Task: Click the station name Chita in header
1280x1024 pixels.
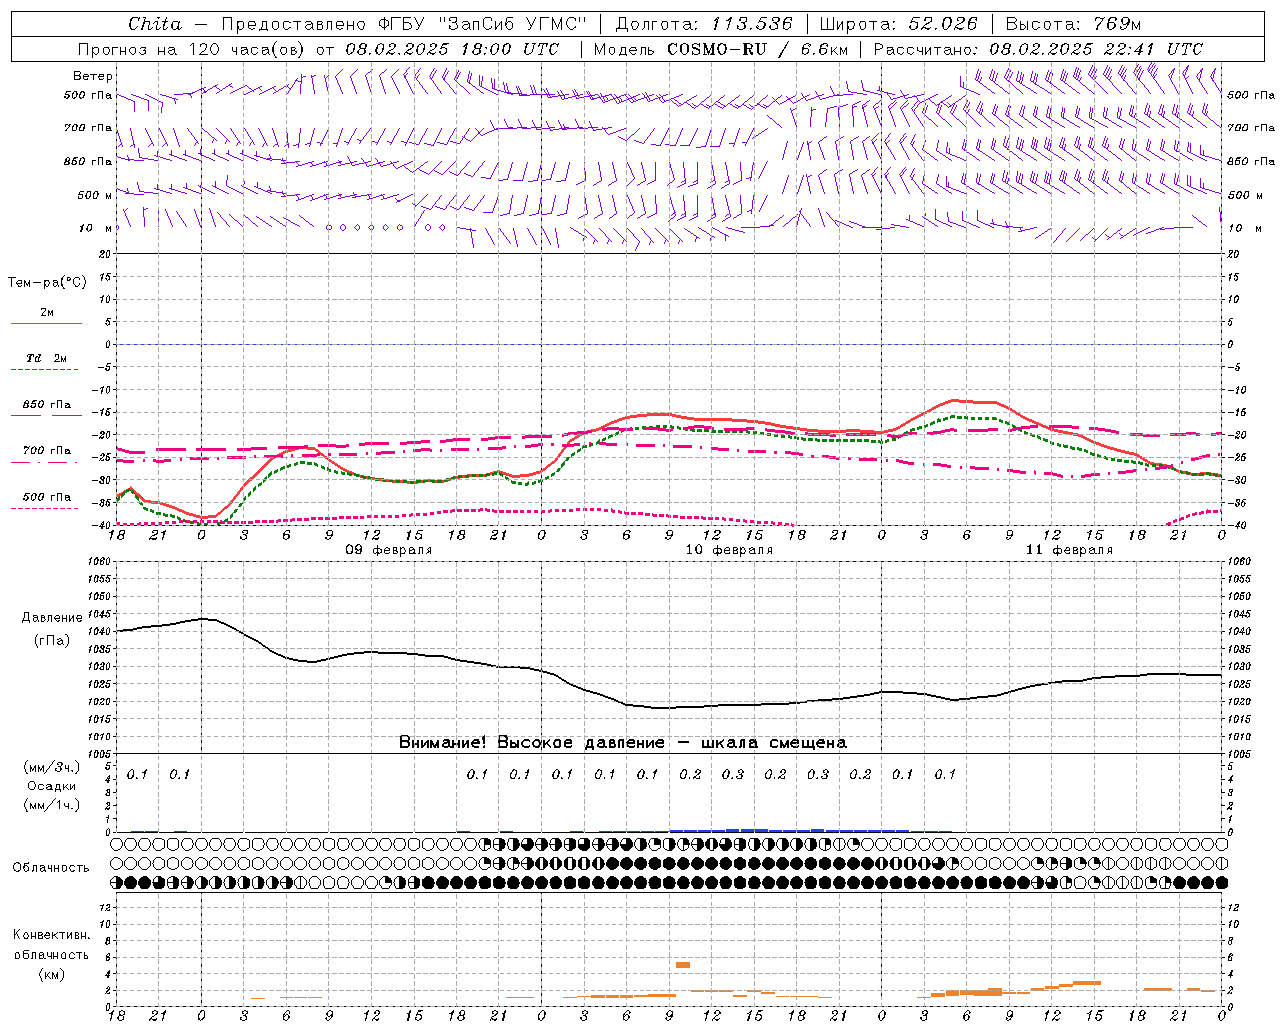Action: coord(155,23)
